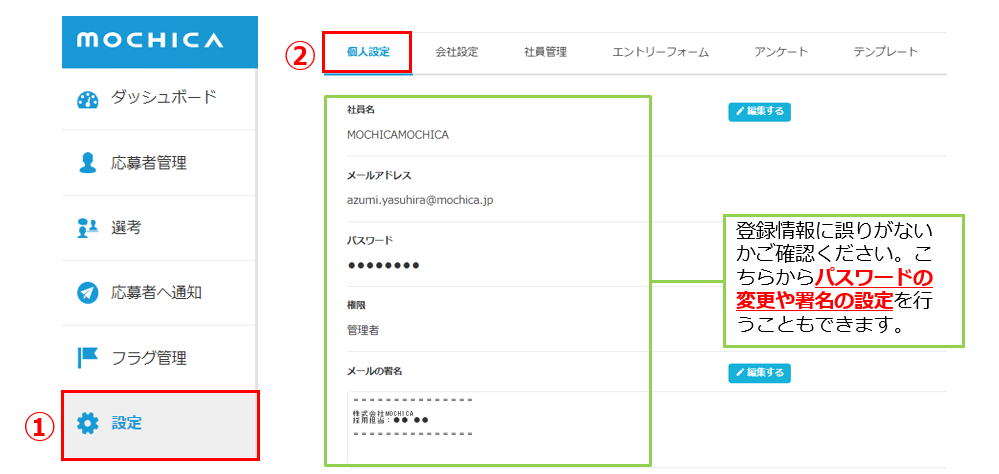Image resolution: width=999 pixels, height=474 pixels.
Task: Switch to the テンプレート tab
Action: coord(885,52)
